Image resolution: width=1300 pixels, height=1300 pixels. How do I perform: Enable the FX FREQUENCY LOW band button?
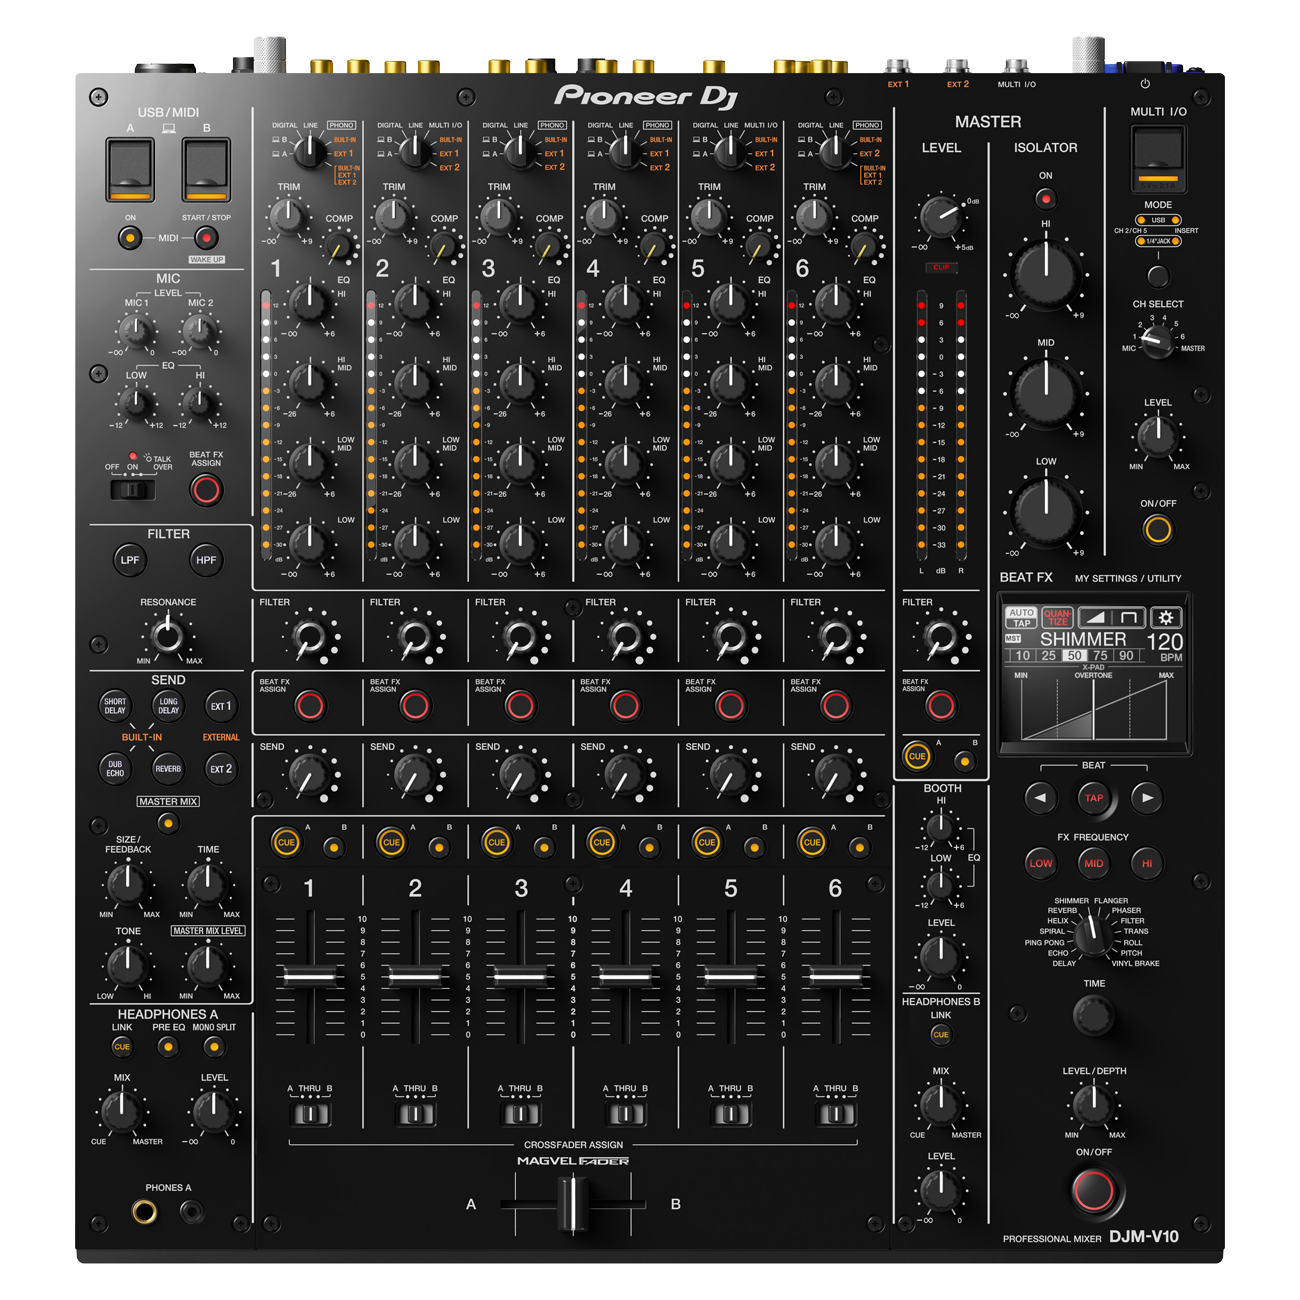pos(1041,863)
